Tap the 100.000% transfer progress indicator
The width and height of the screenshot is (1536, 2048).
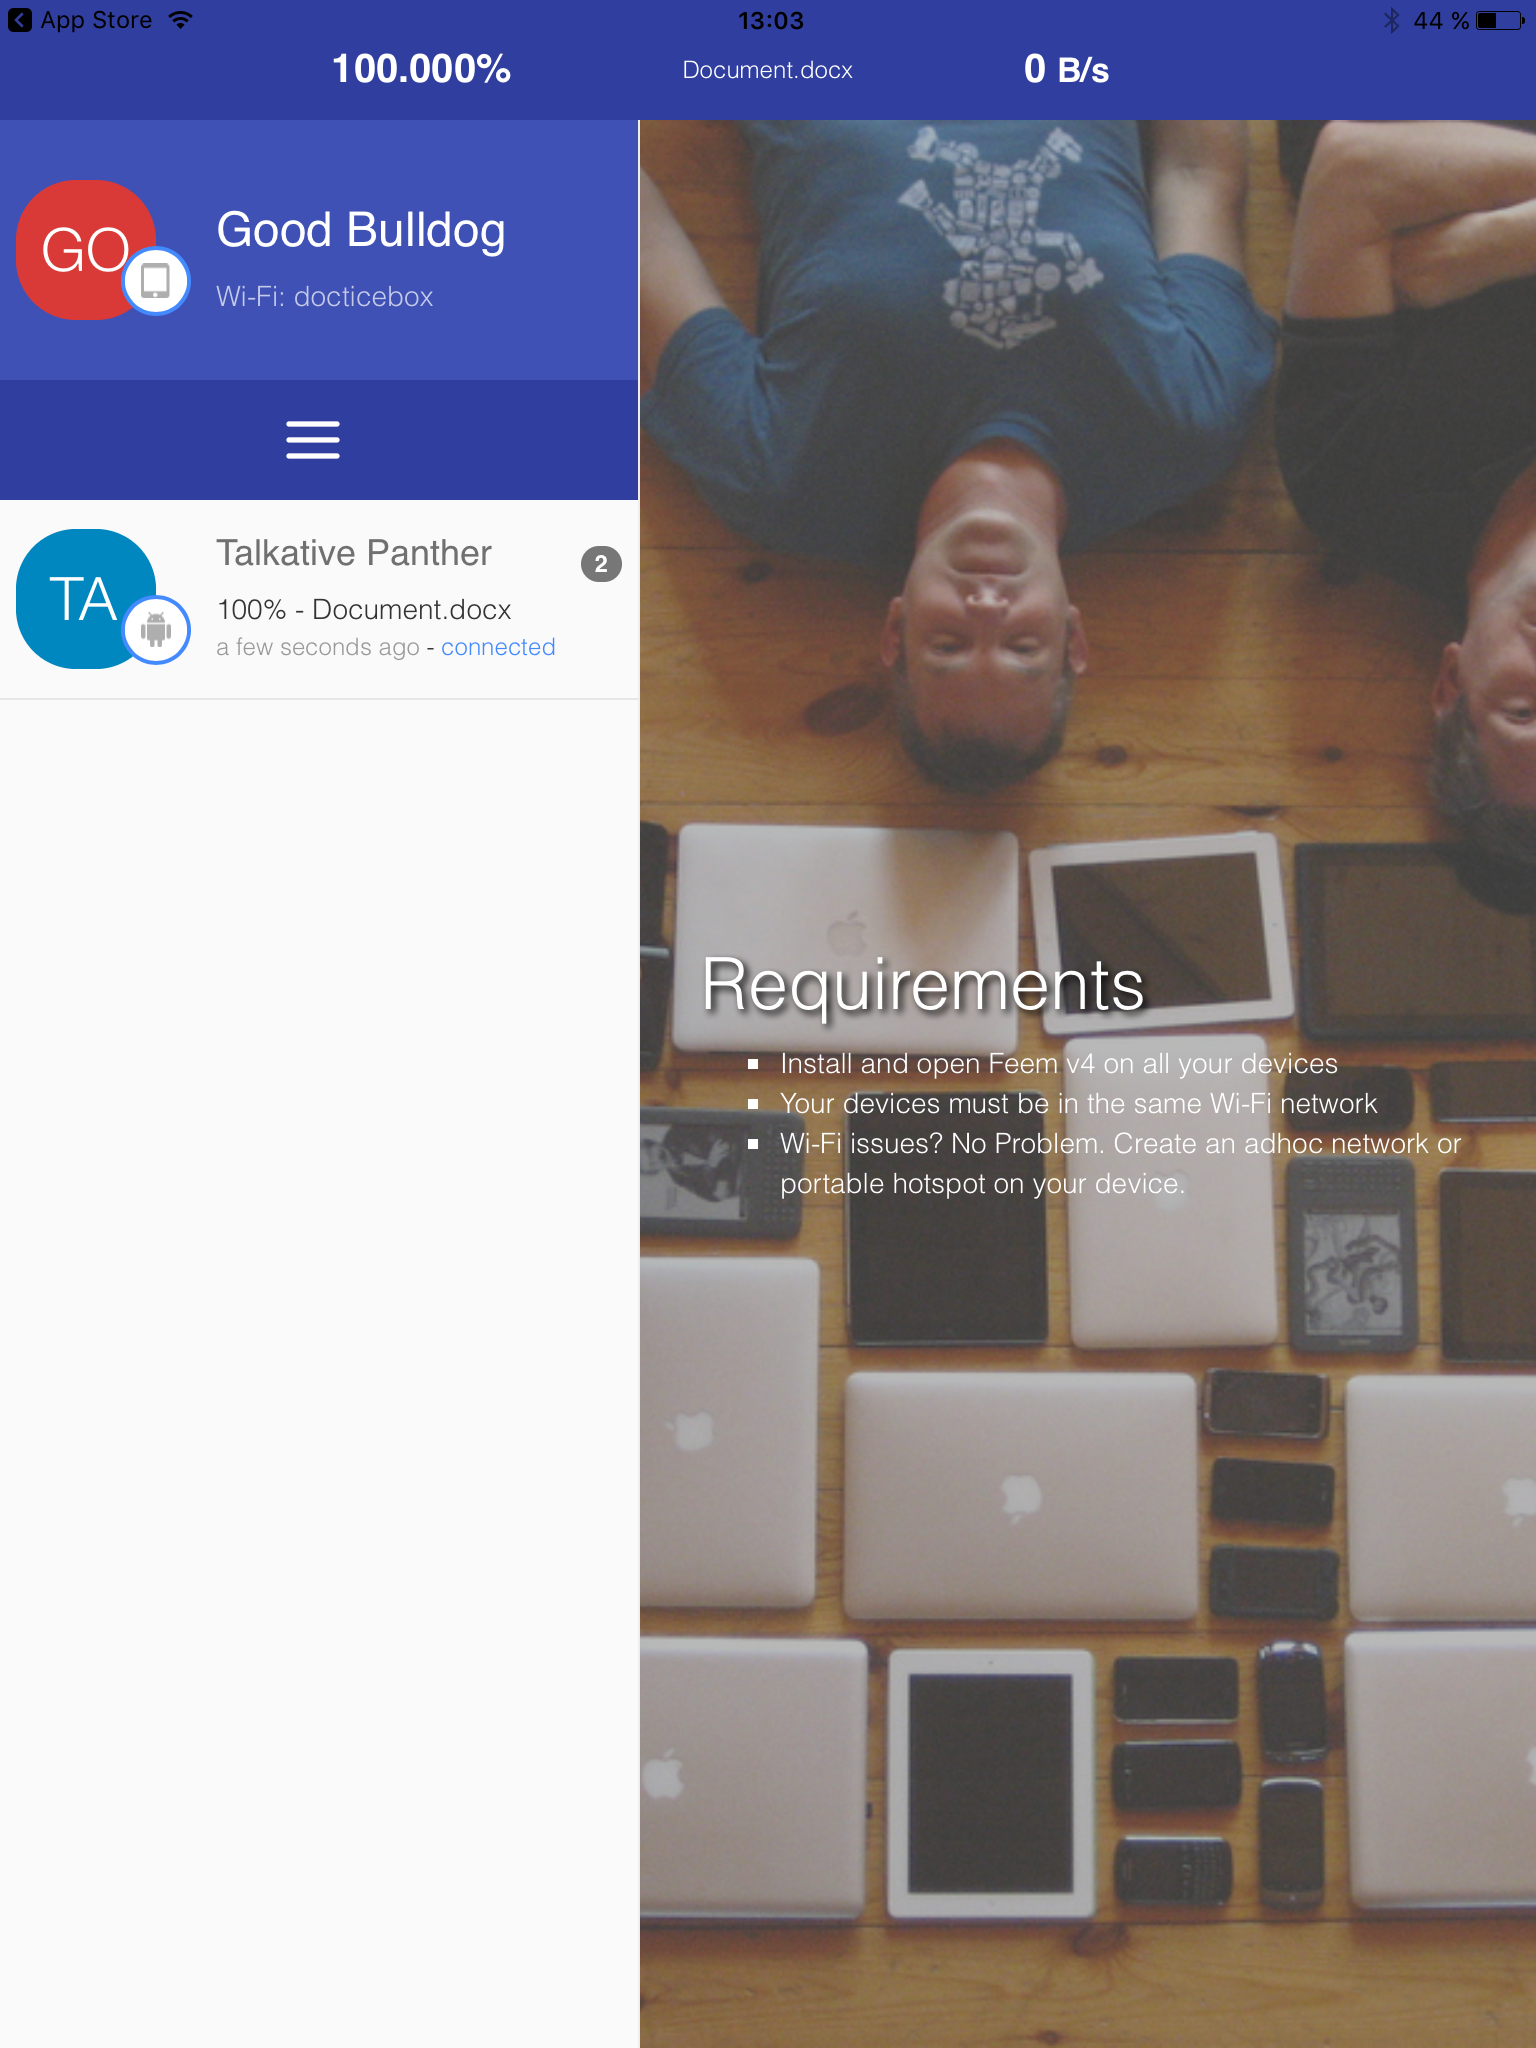[421, 69]
